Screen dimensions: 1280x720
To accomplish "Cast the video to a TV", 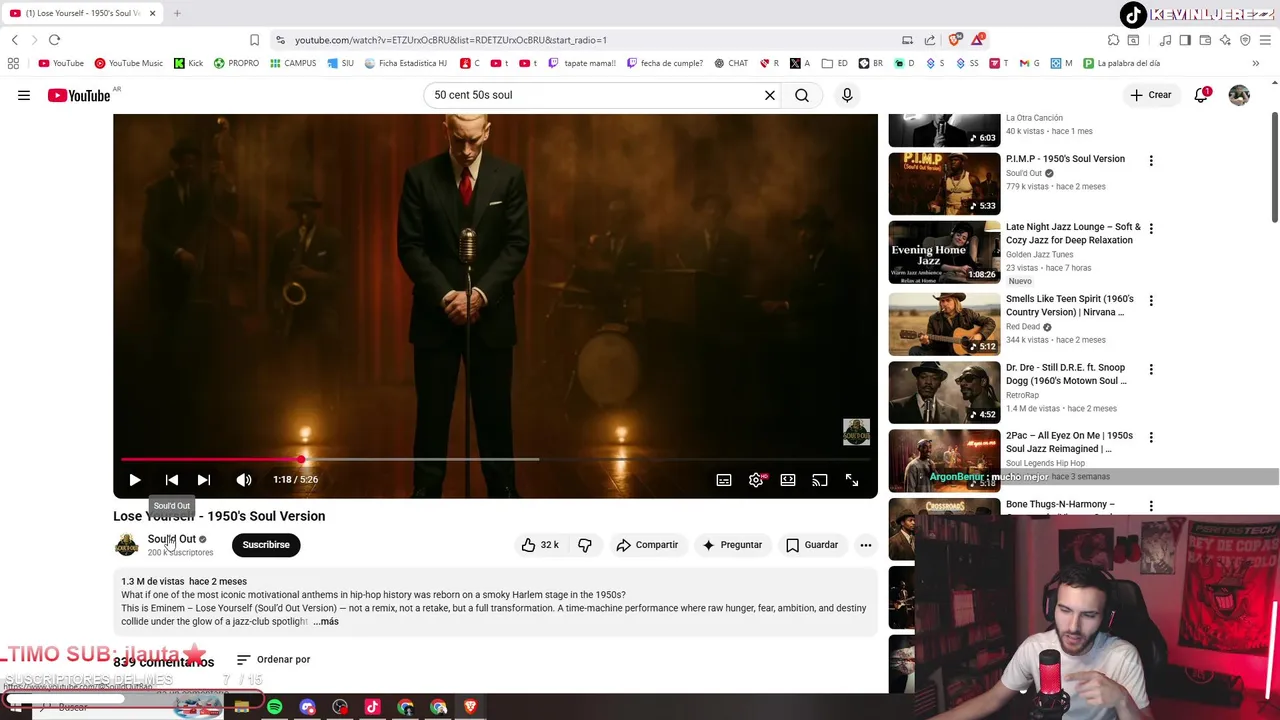I will tap(820, 480).
